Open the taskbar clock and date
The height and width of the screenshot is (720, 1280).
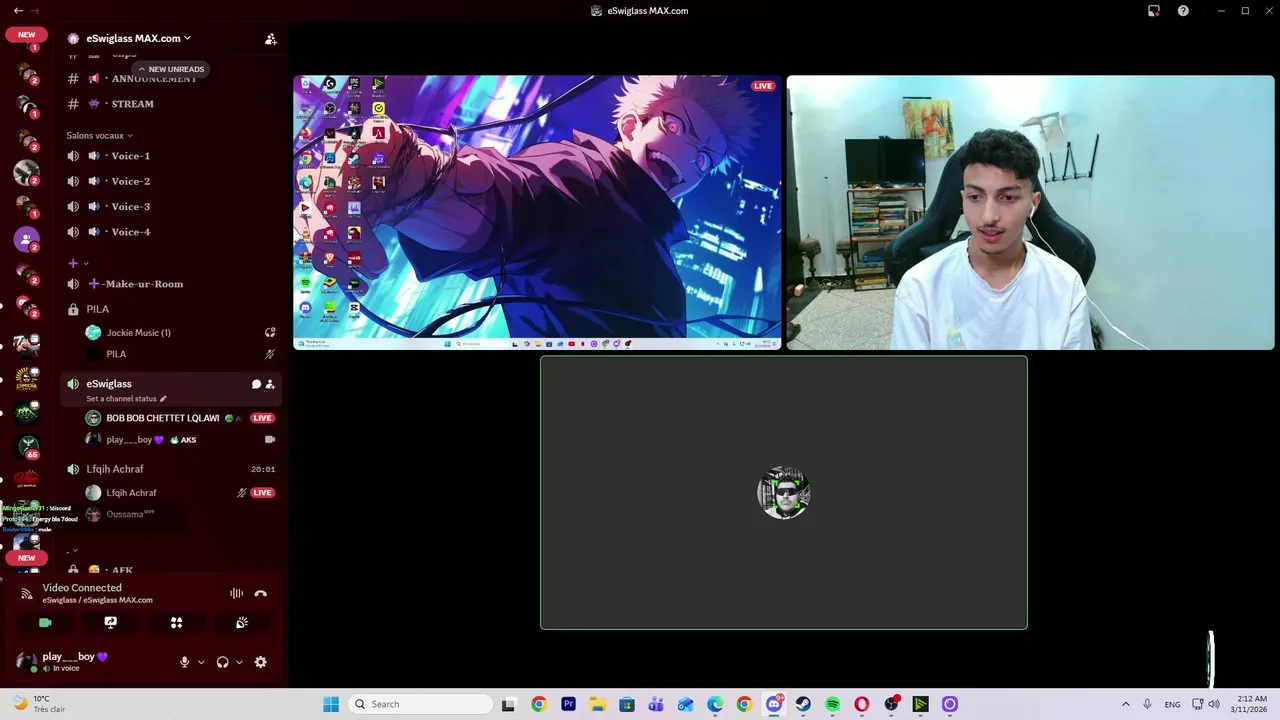click(1251, 704)
